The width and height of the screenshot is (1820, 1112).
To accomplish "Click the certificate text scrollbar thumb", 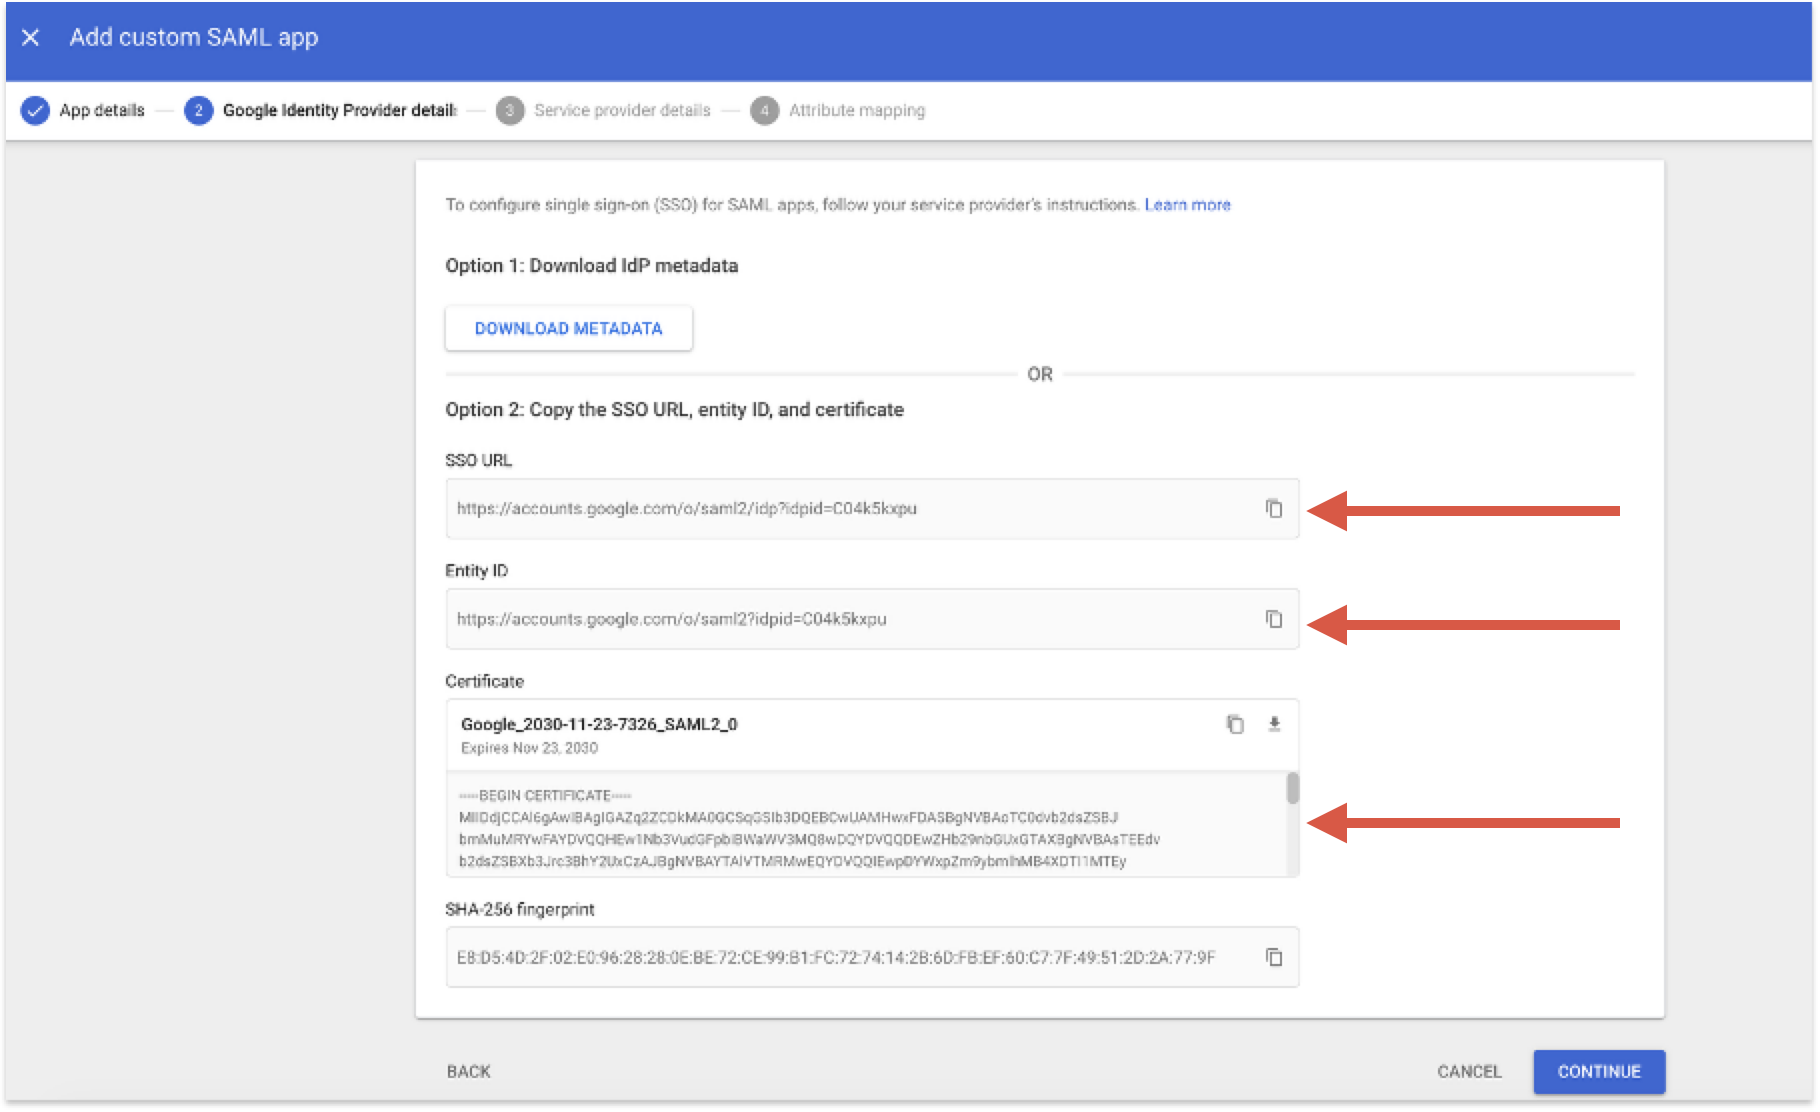I will pos(1292,788).
